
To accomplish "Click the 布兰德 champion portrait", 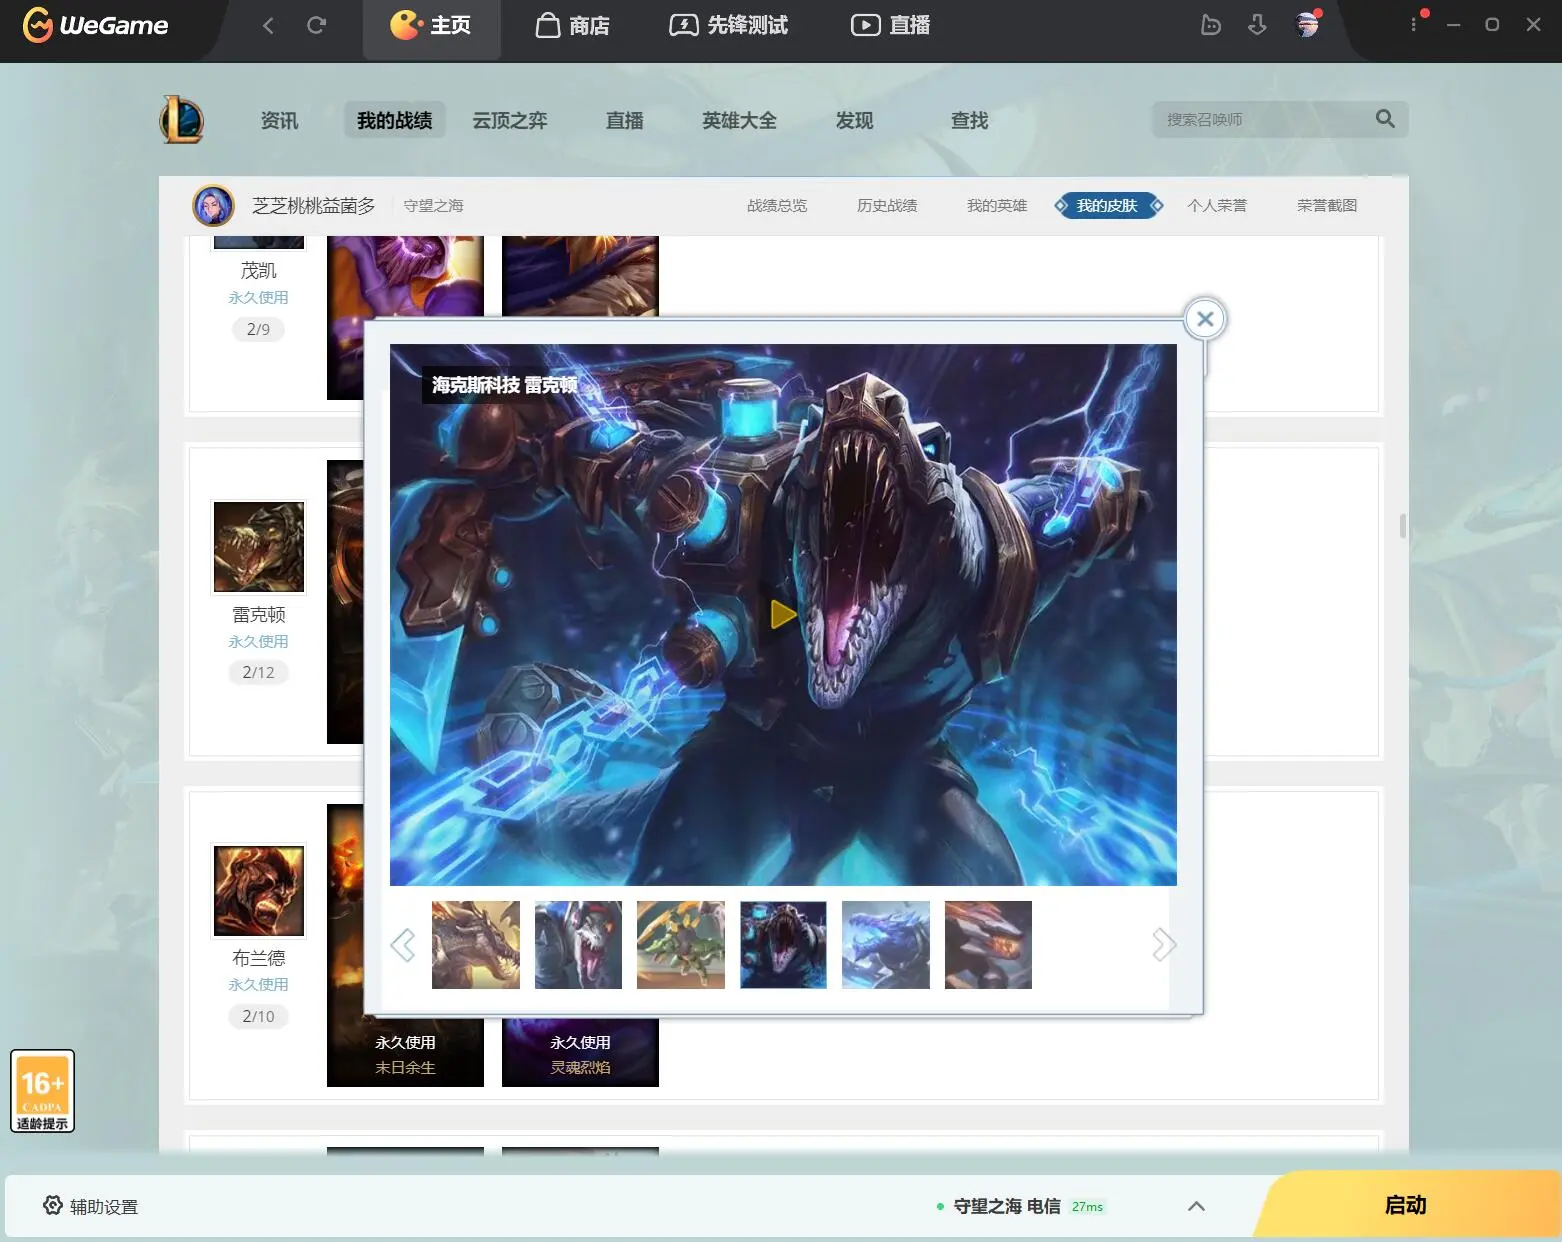I will pos(259,891).
